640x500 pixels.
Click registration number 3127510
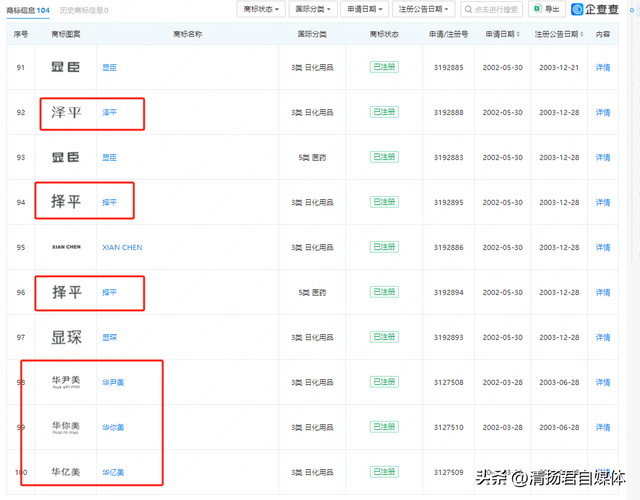tap(449, 427)
